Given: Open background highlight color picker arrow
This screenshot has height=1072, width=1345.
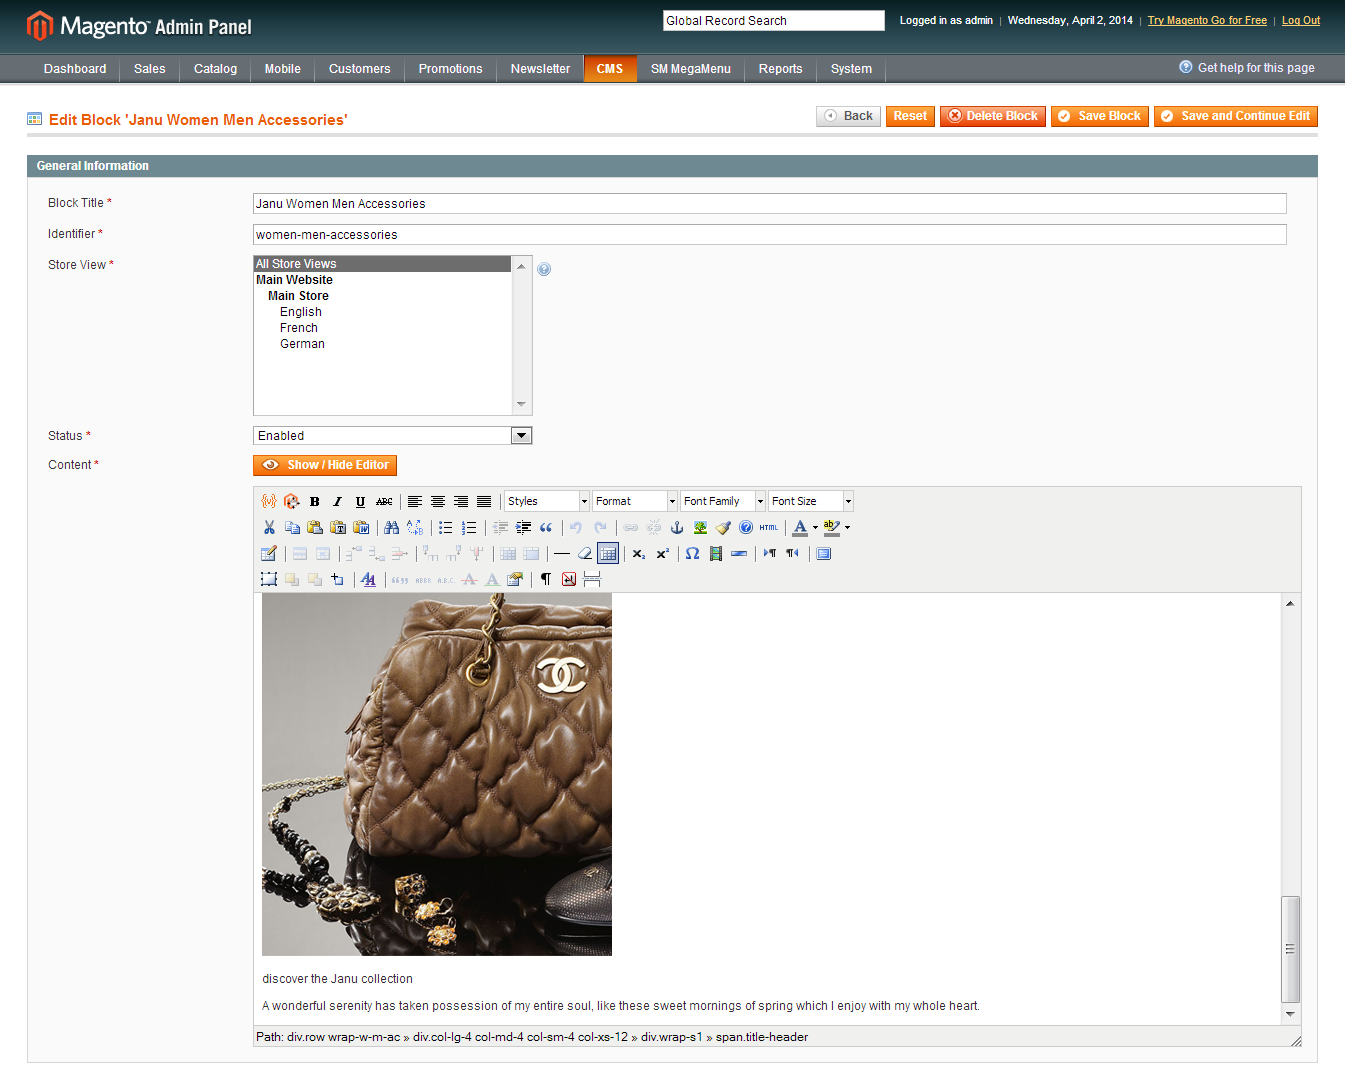Looking at the screenshot, I should (847, 527).
